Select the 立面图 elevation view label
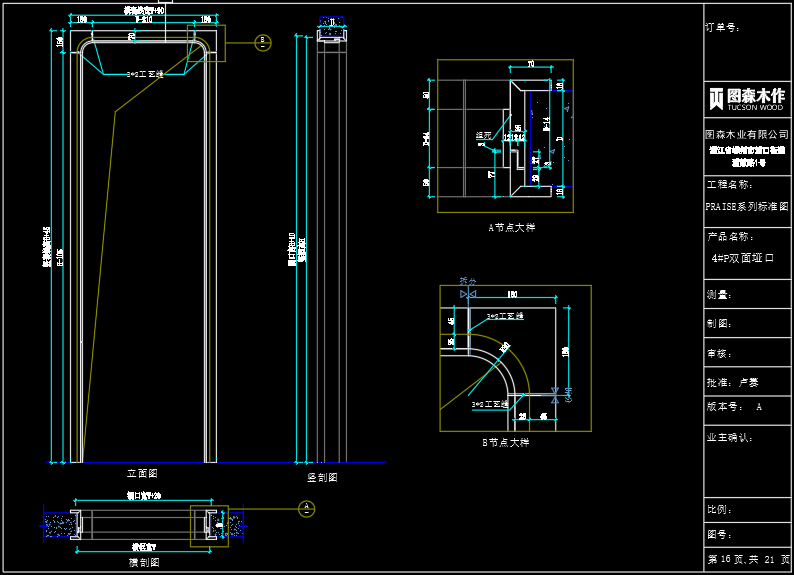The width and height of the screenshot is (794, 575). pos(141,473)
